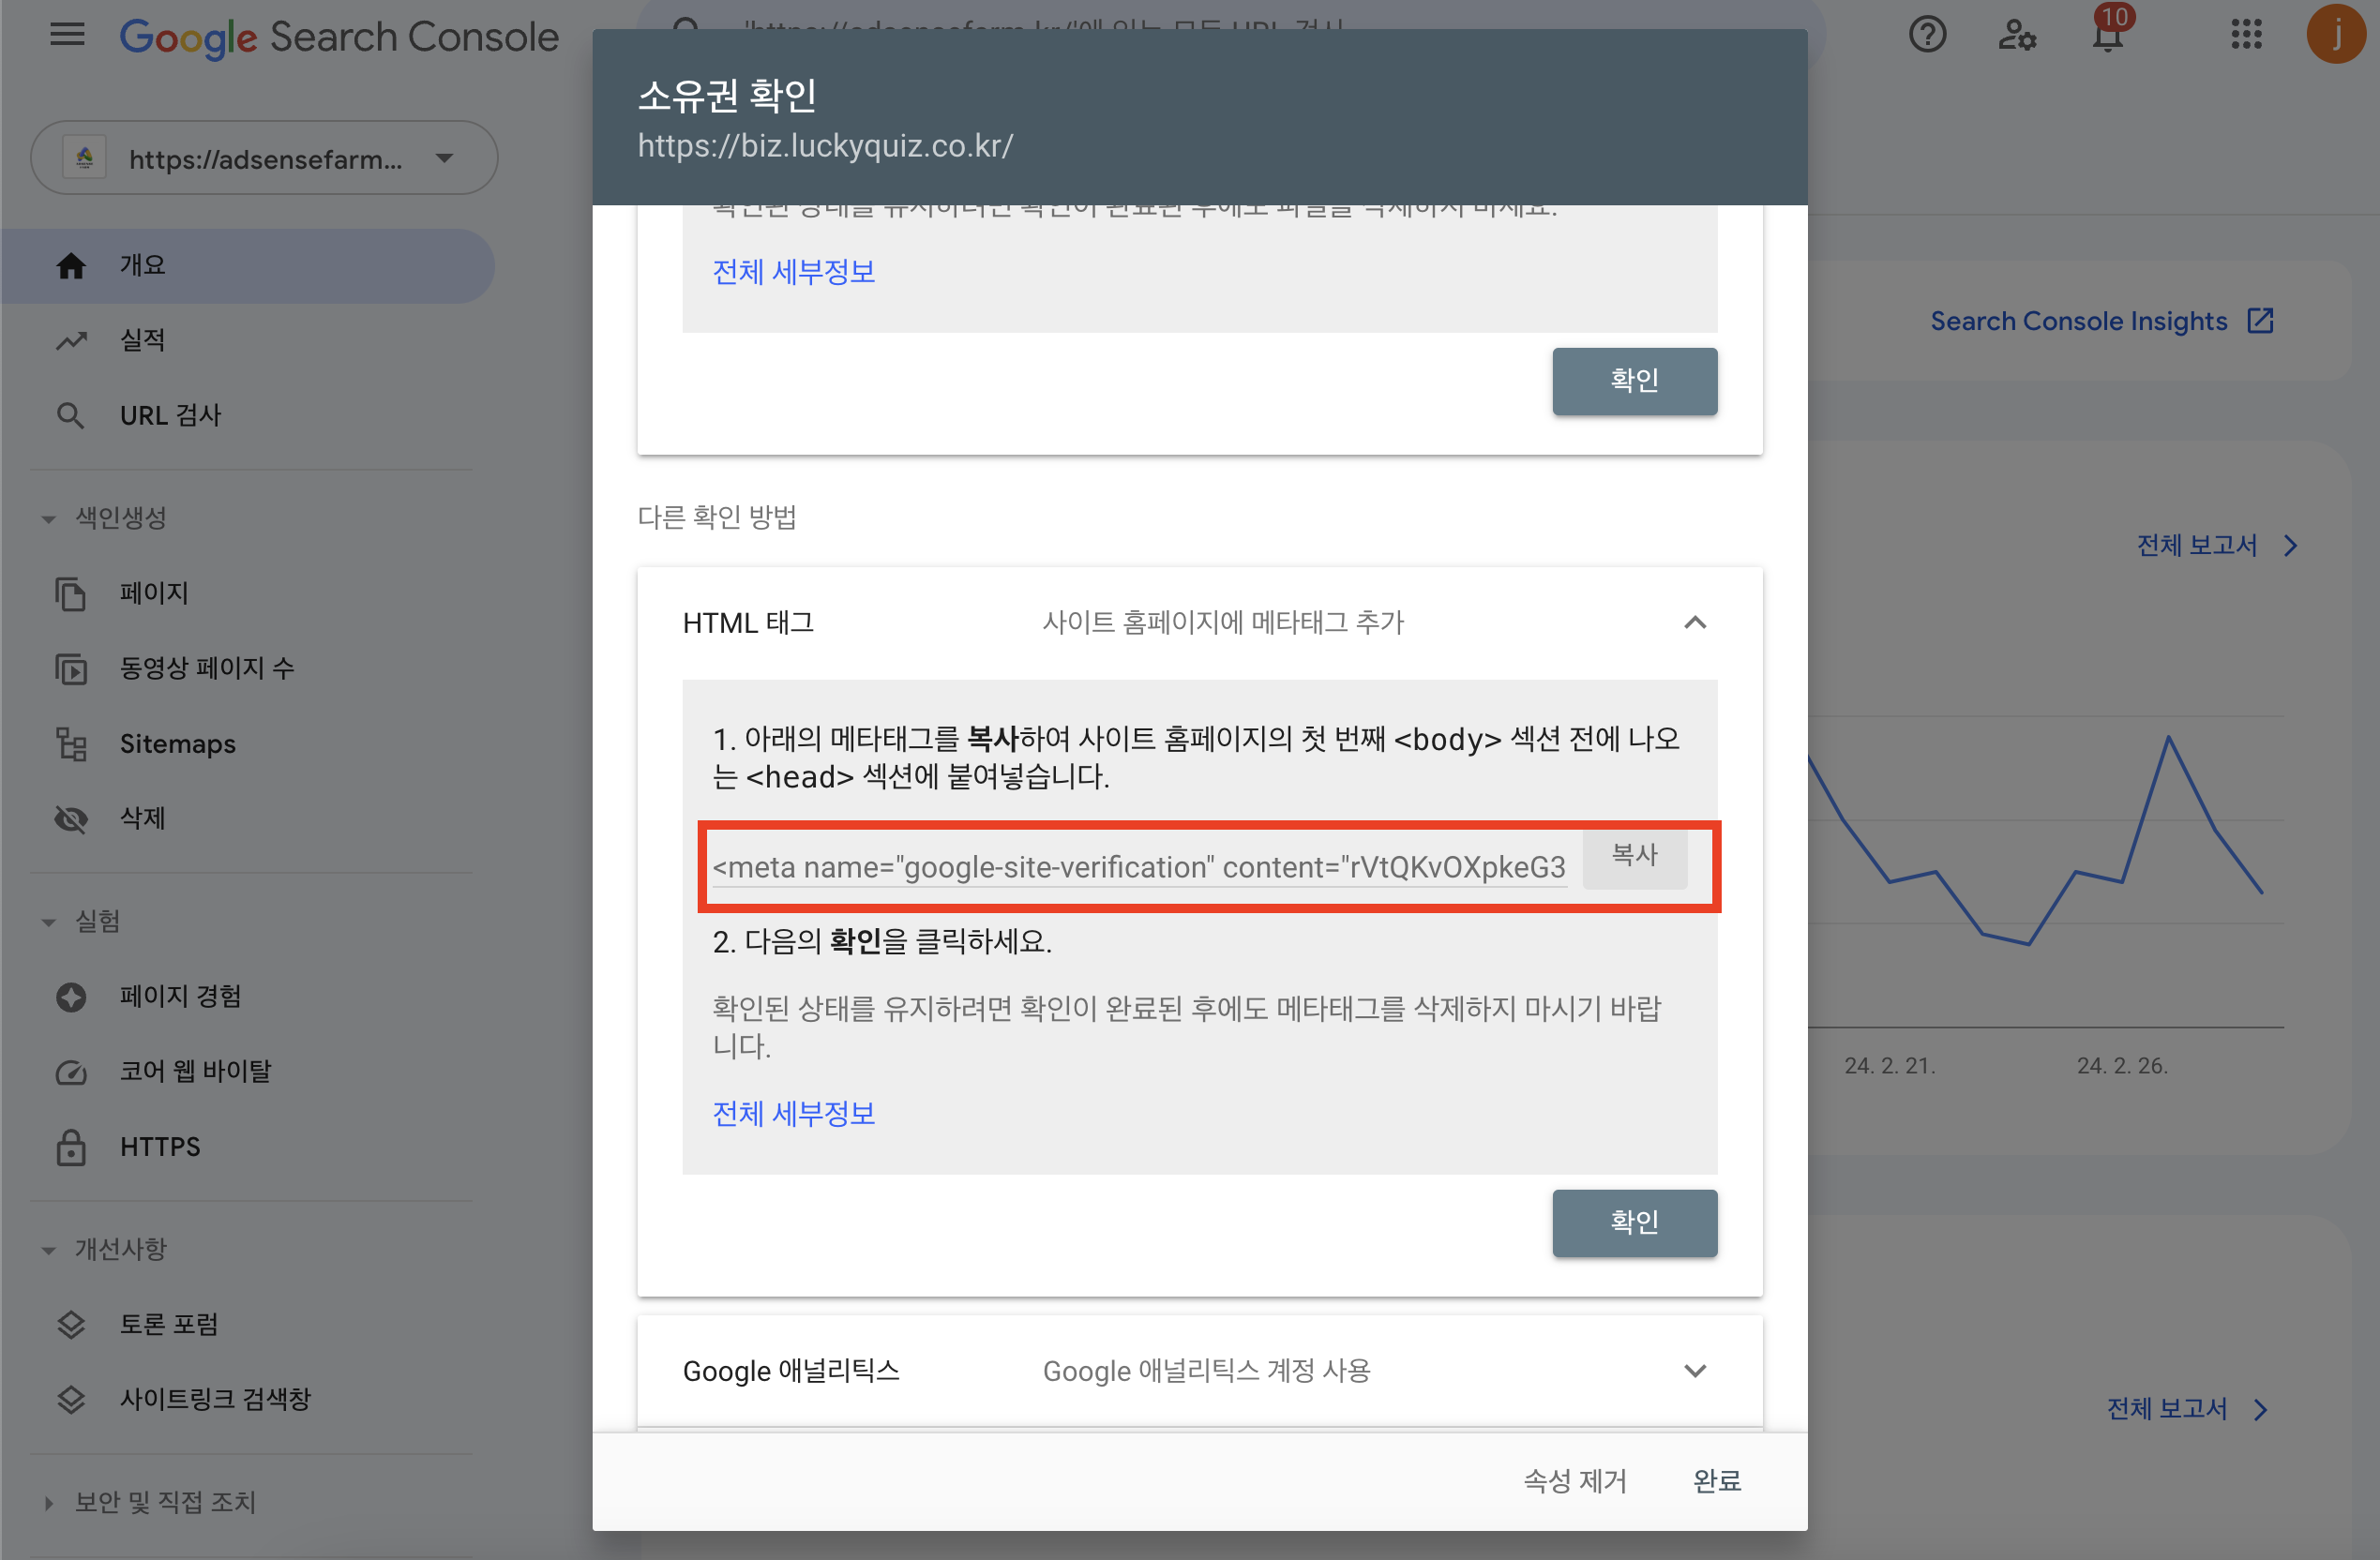Open the Google apps grid

tap(2246, 35)
